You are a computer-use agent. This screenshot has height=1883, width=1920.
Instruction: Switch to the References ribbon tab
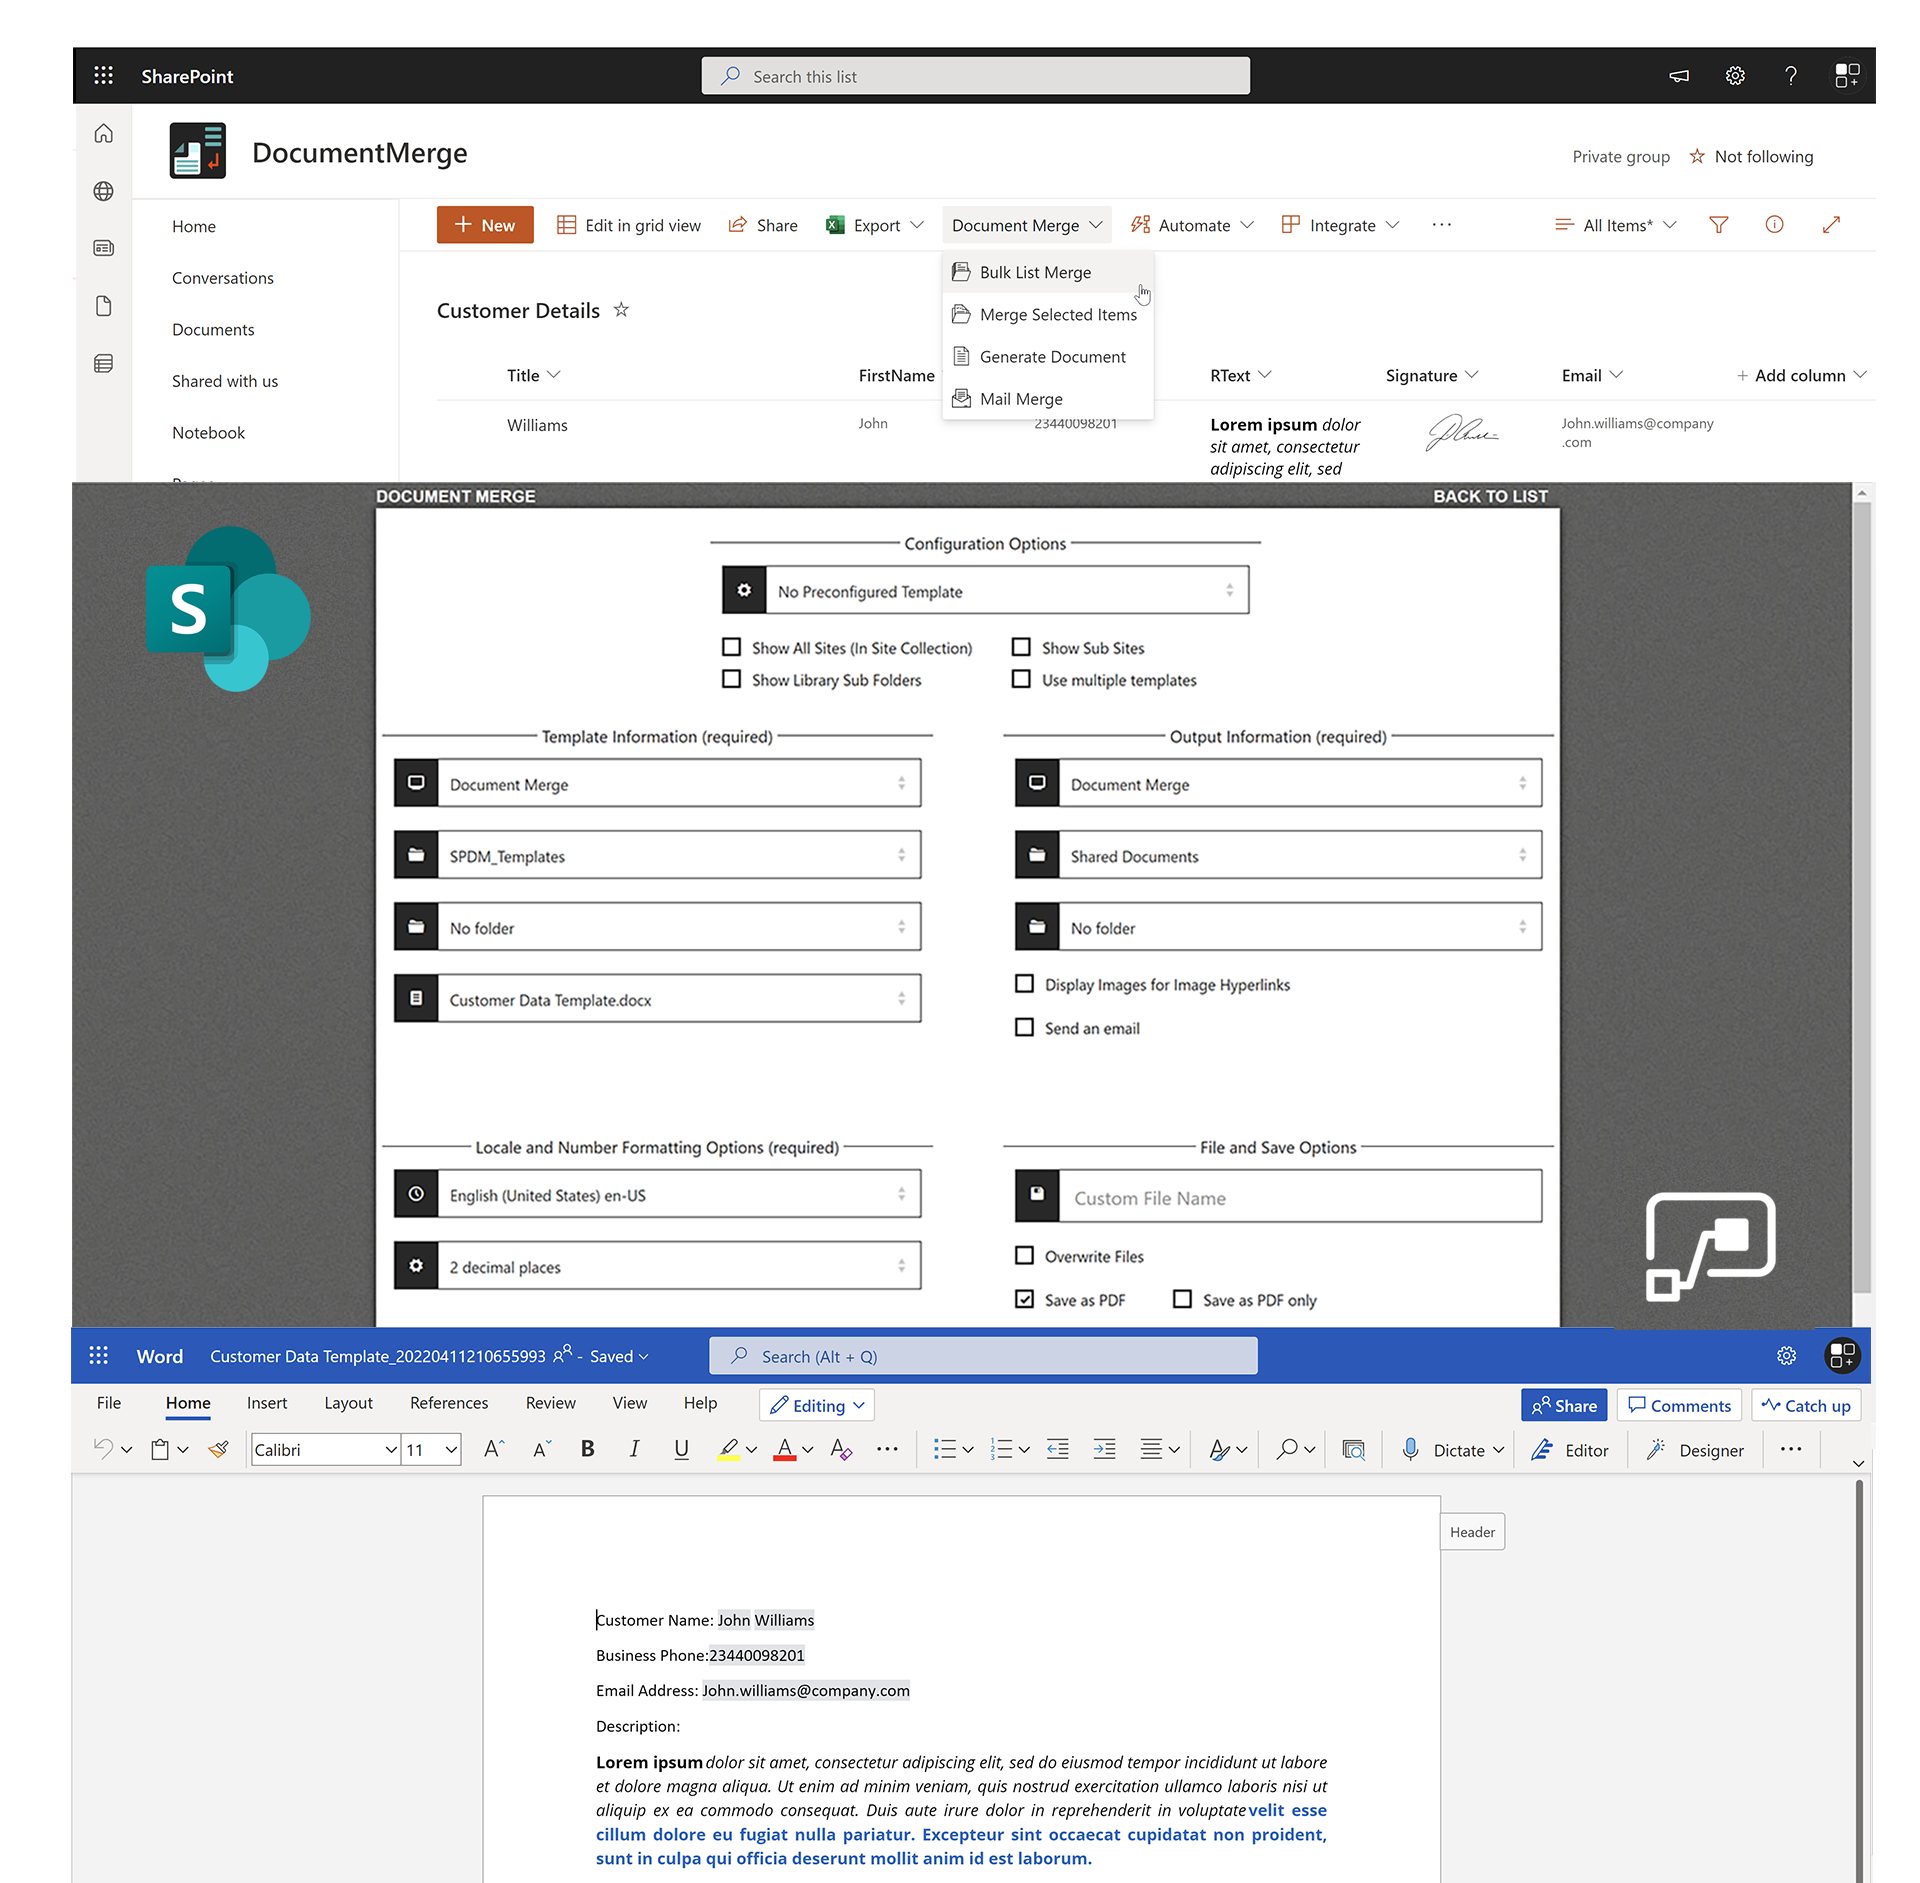[x=448, y=1403]
